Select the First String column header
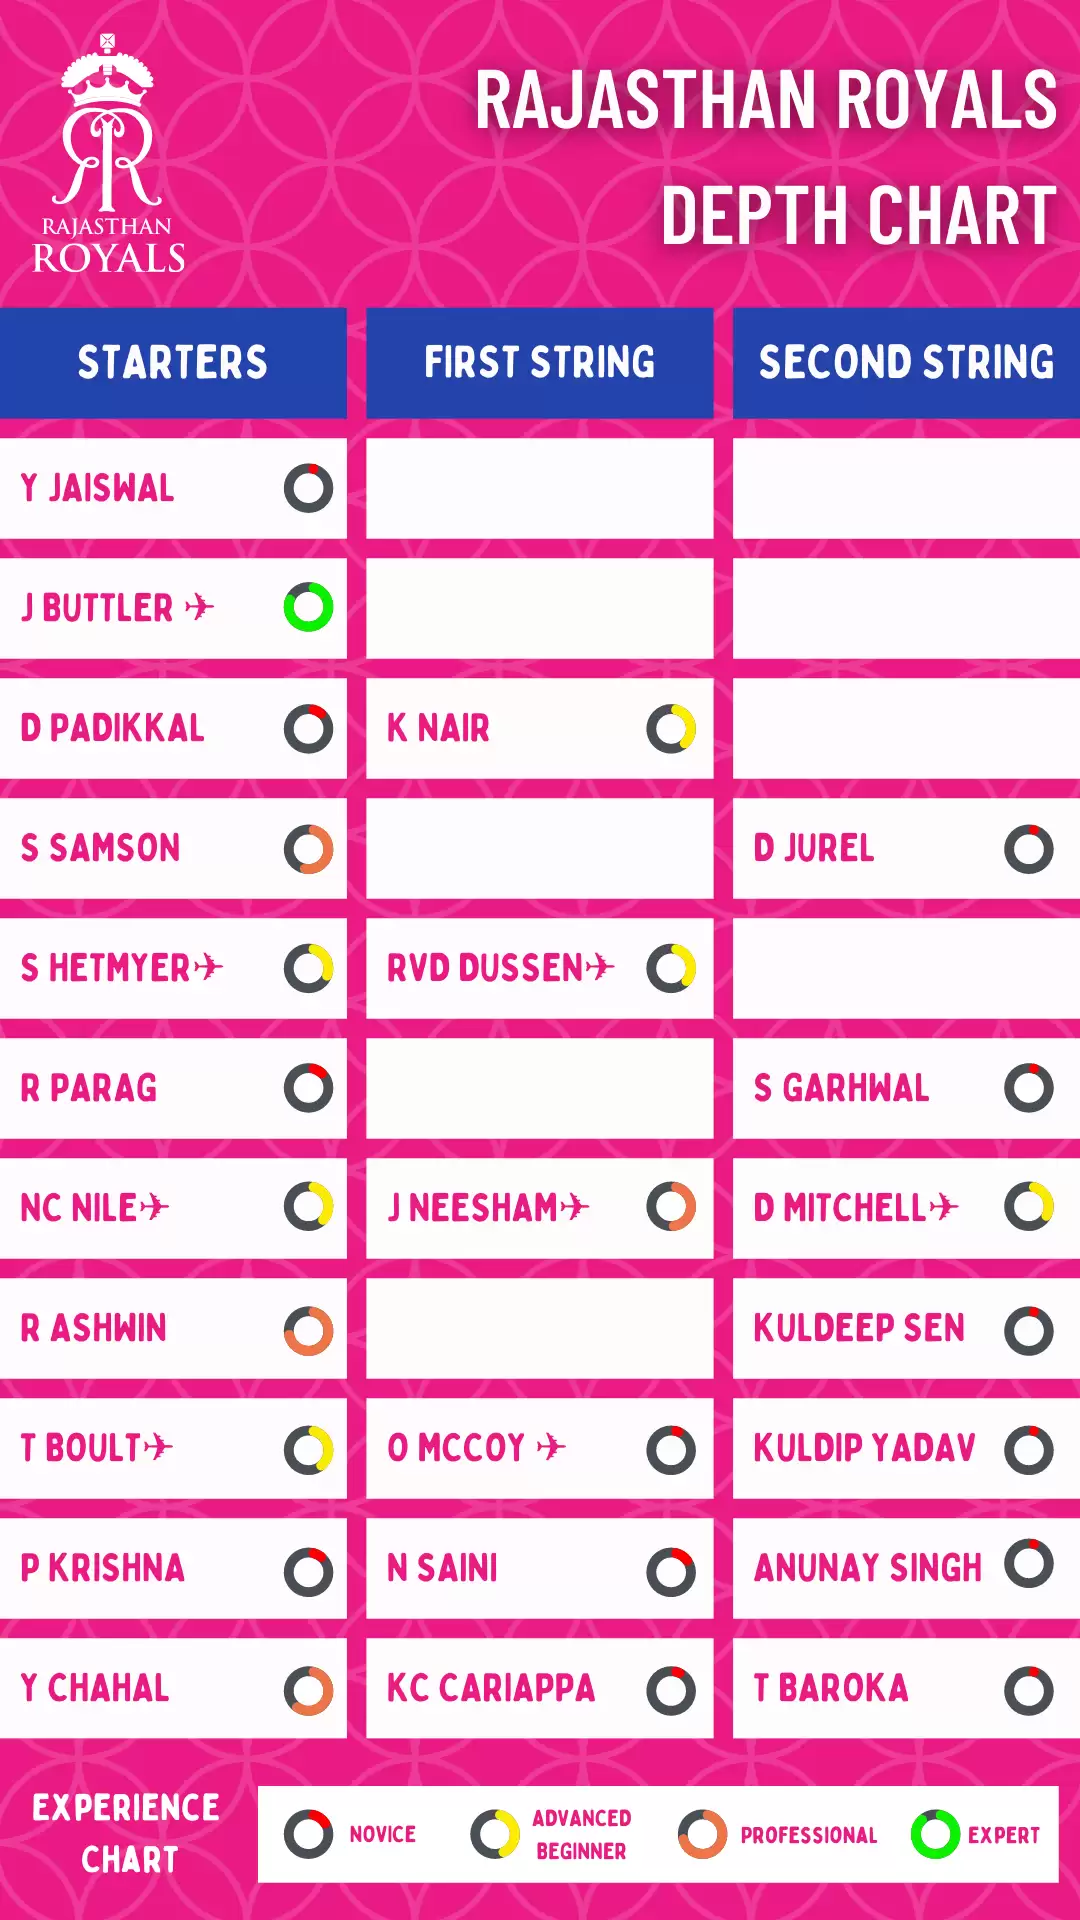Image resolution: width=1080 pixels, height=1920 pixels. (540, 363)
